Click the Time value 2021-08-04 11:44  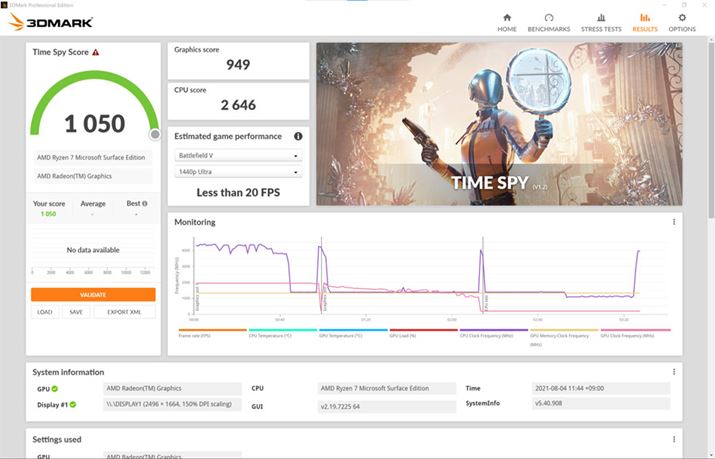point(601,388)
